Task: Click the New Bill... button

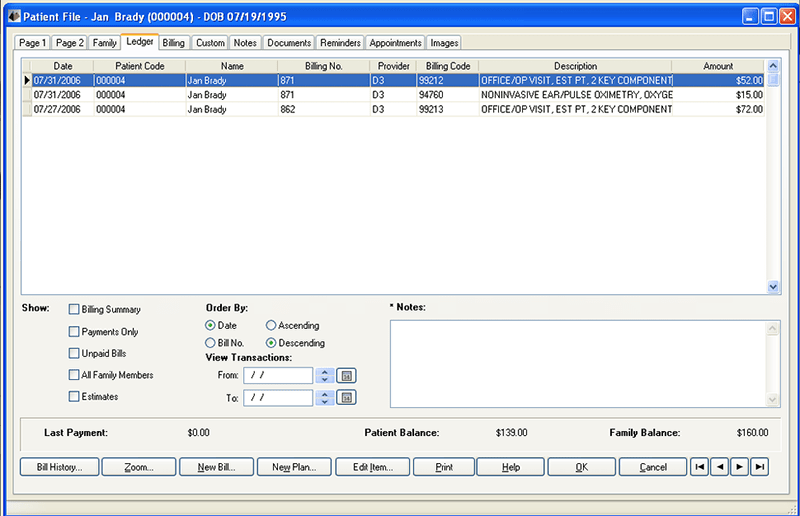Action: [216, 467]
